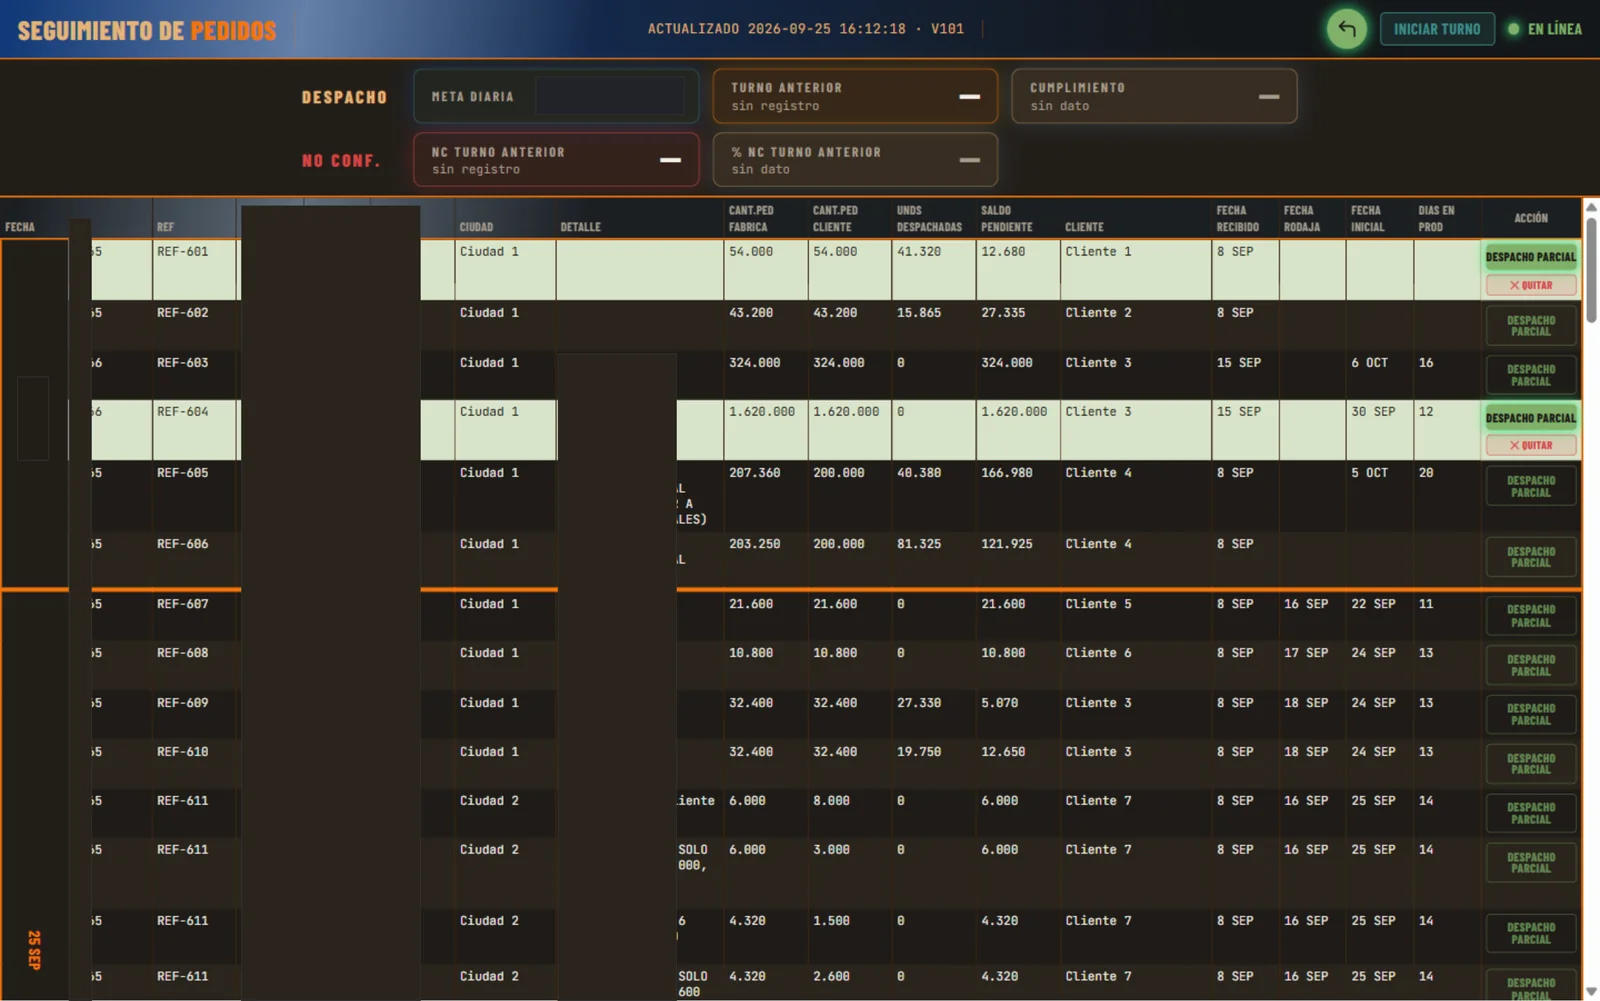Select the % NC Turno Anterior card
The width and height of the screenshot is (1600, 1001).
click(855, 160)
